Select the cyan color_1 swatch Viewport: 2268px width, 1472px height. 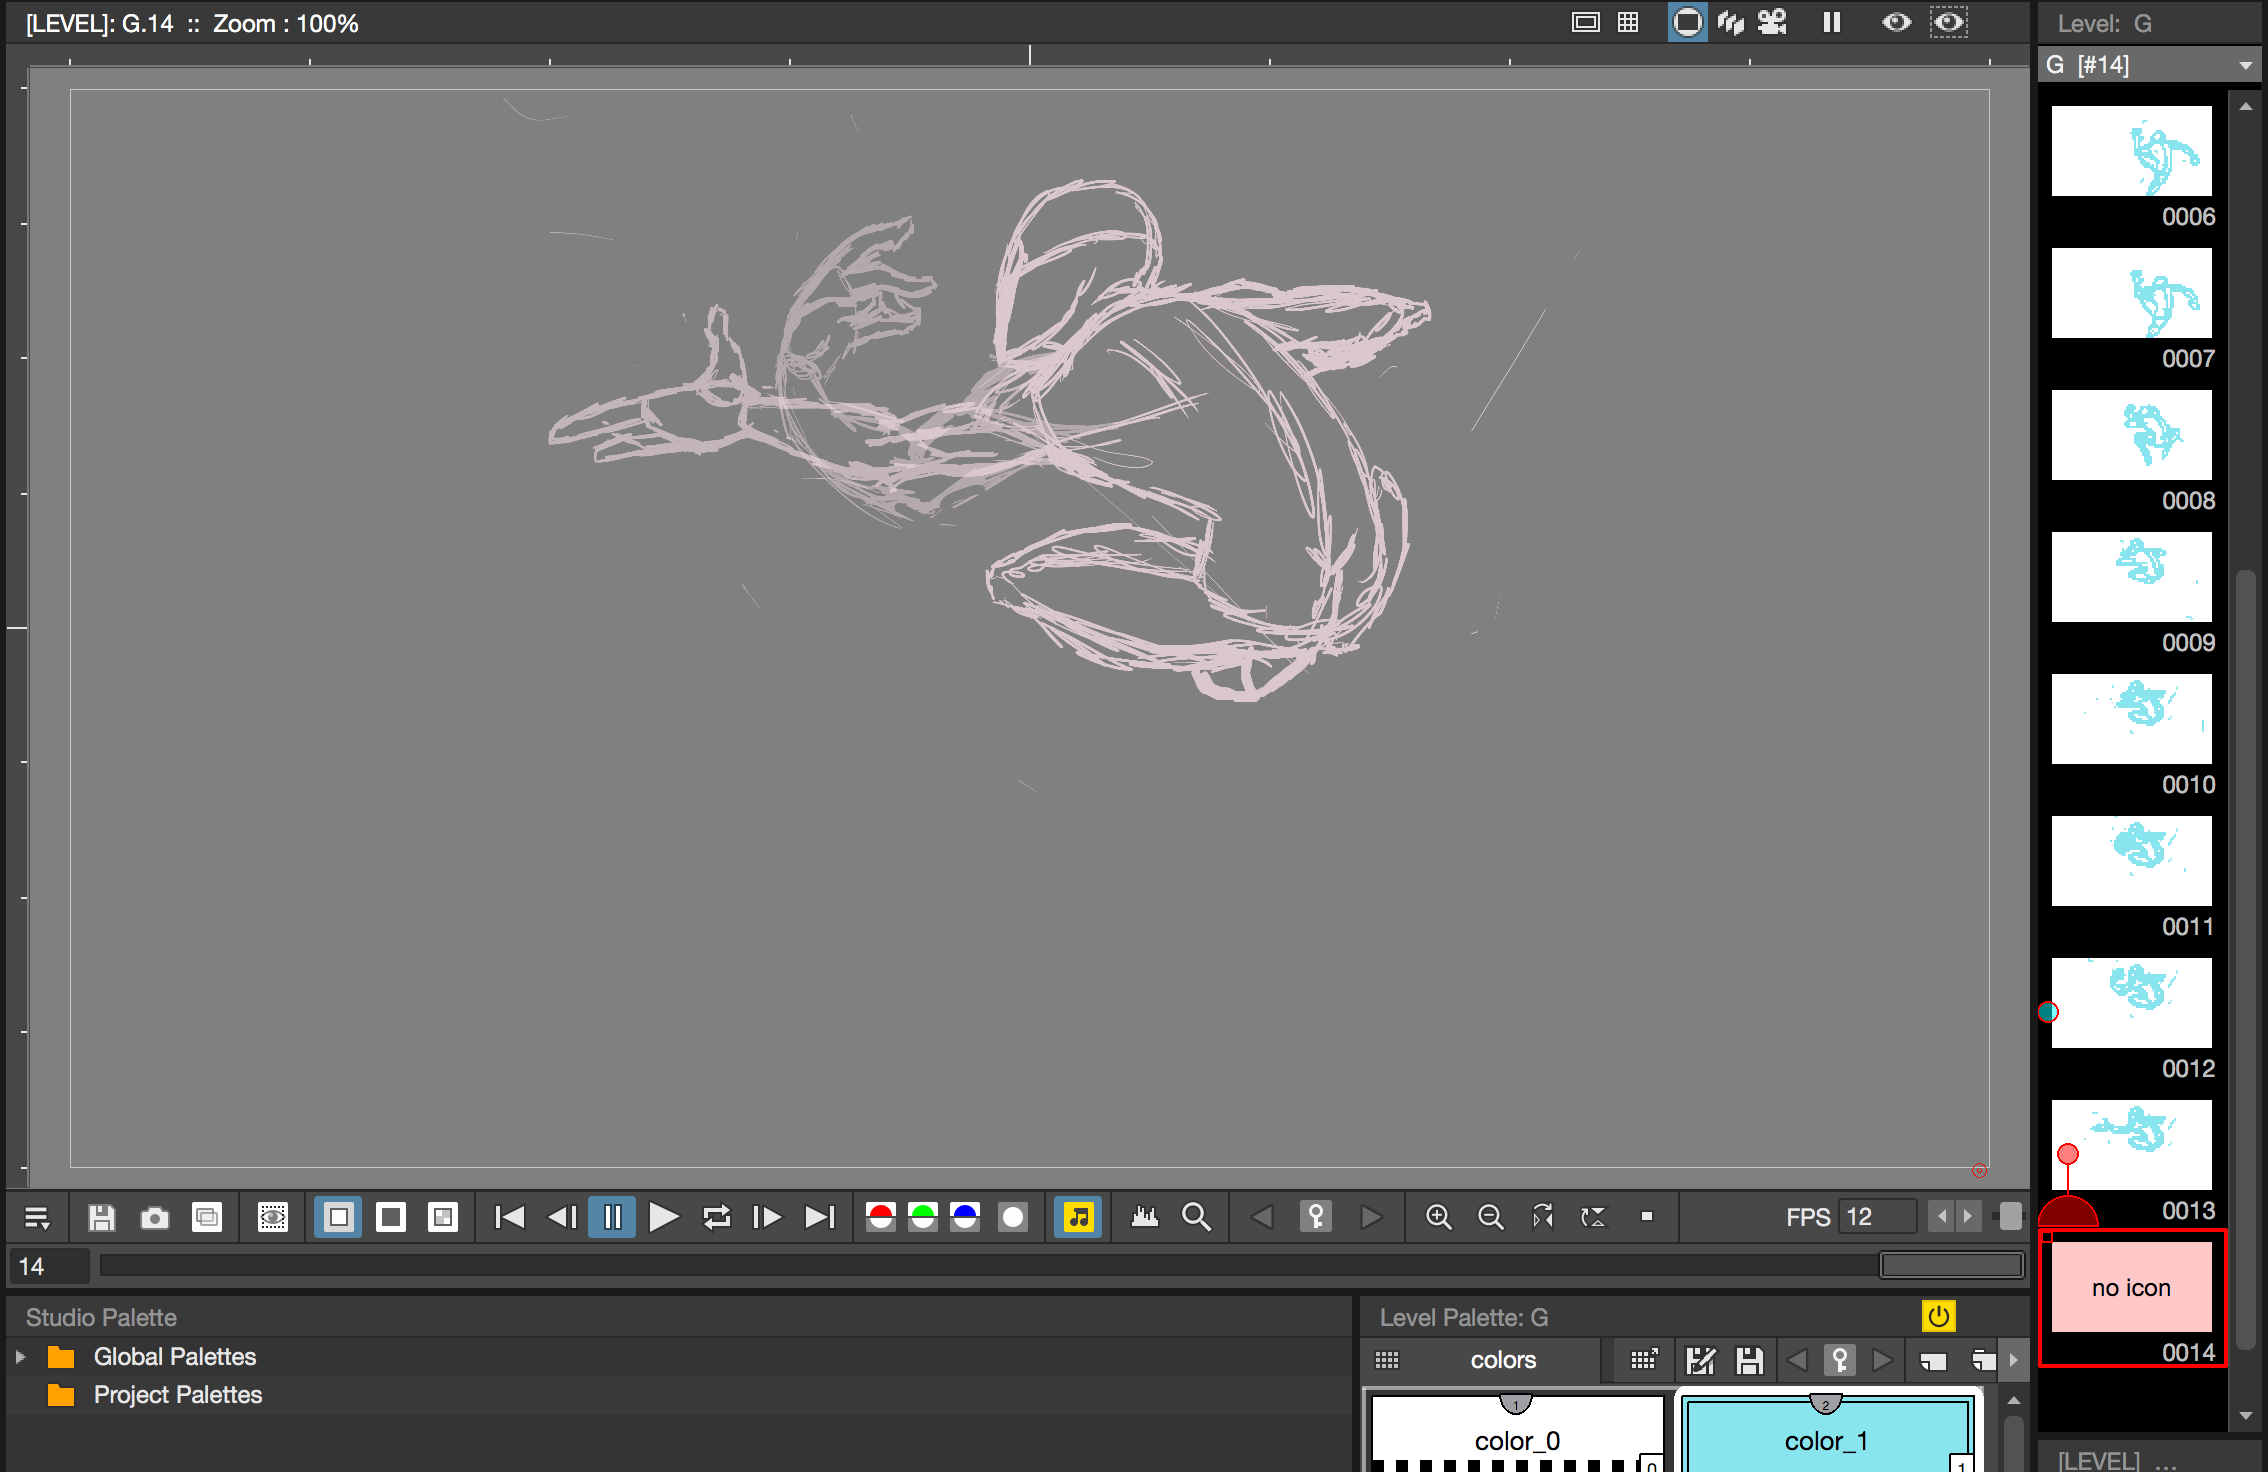pos(1826,1438)
